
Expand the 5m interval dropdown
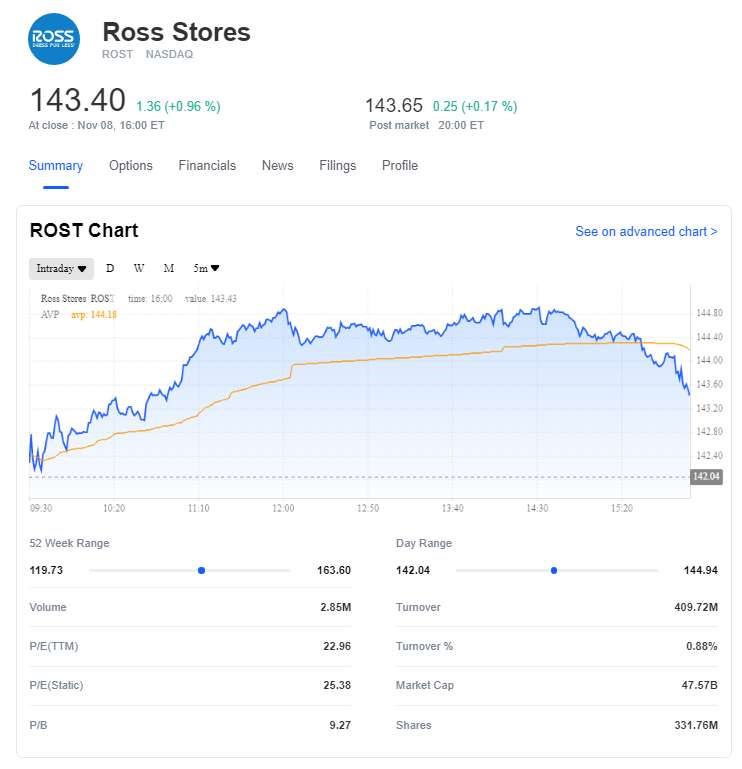tap(206, 268)
